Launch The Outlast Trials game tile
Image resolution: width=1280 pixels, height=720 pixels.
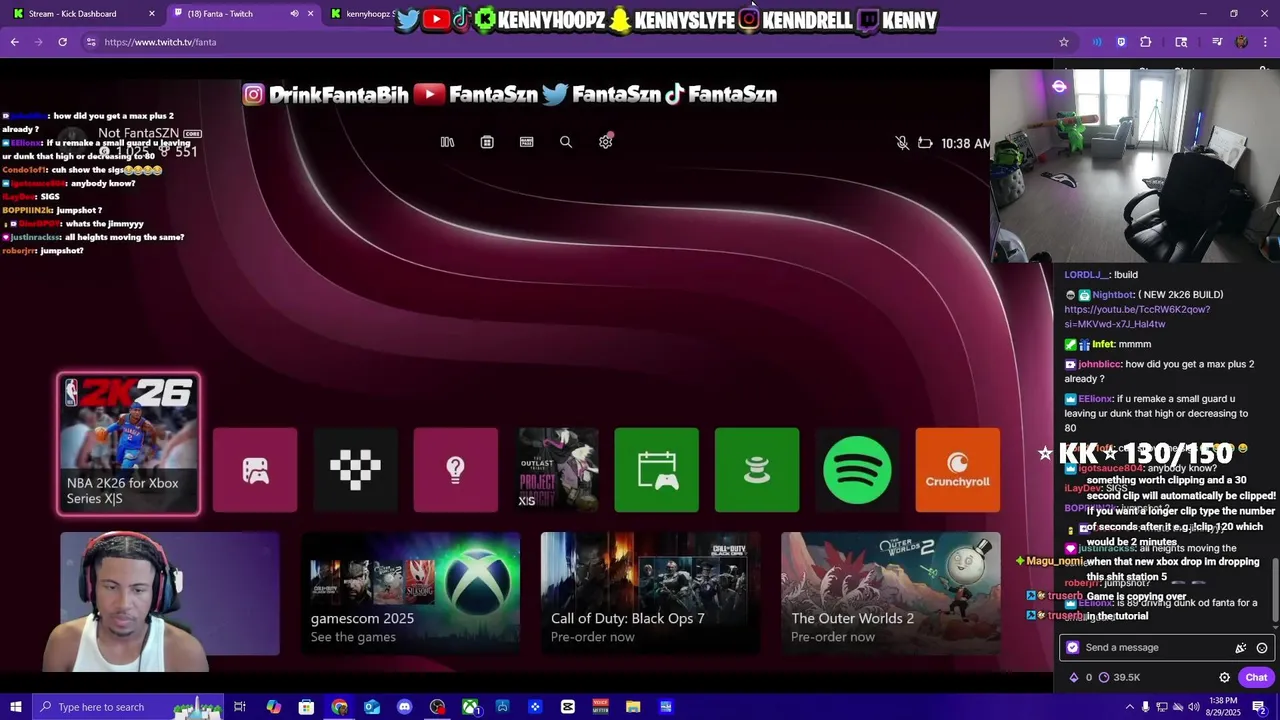point(557,470)
